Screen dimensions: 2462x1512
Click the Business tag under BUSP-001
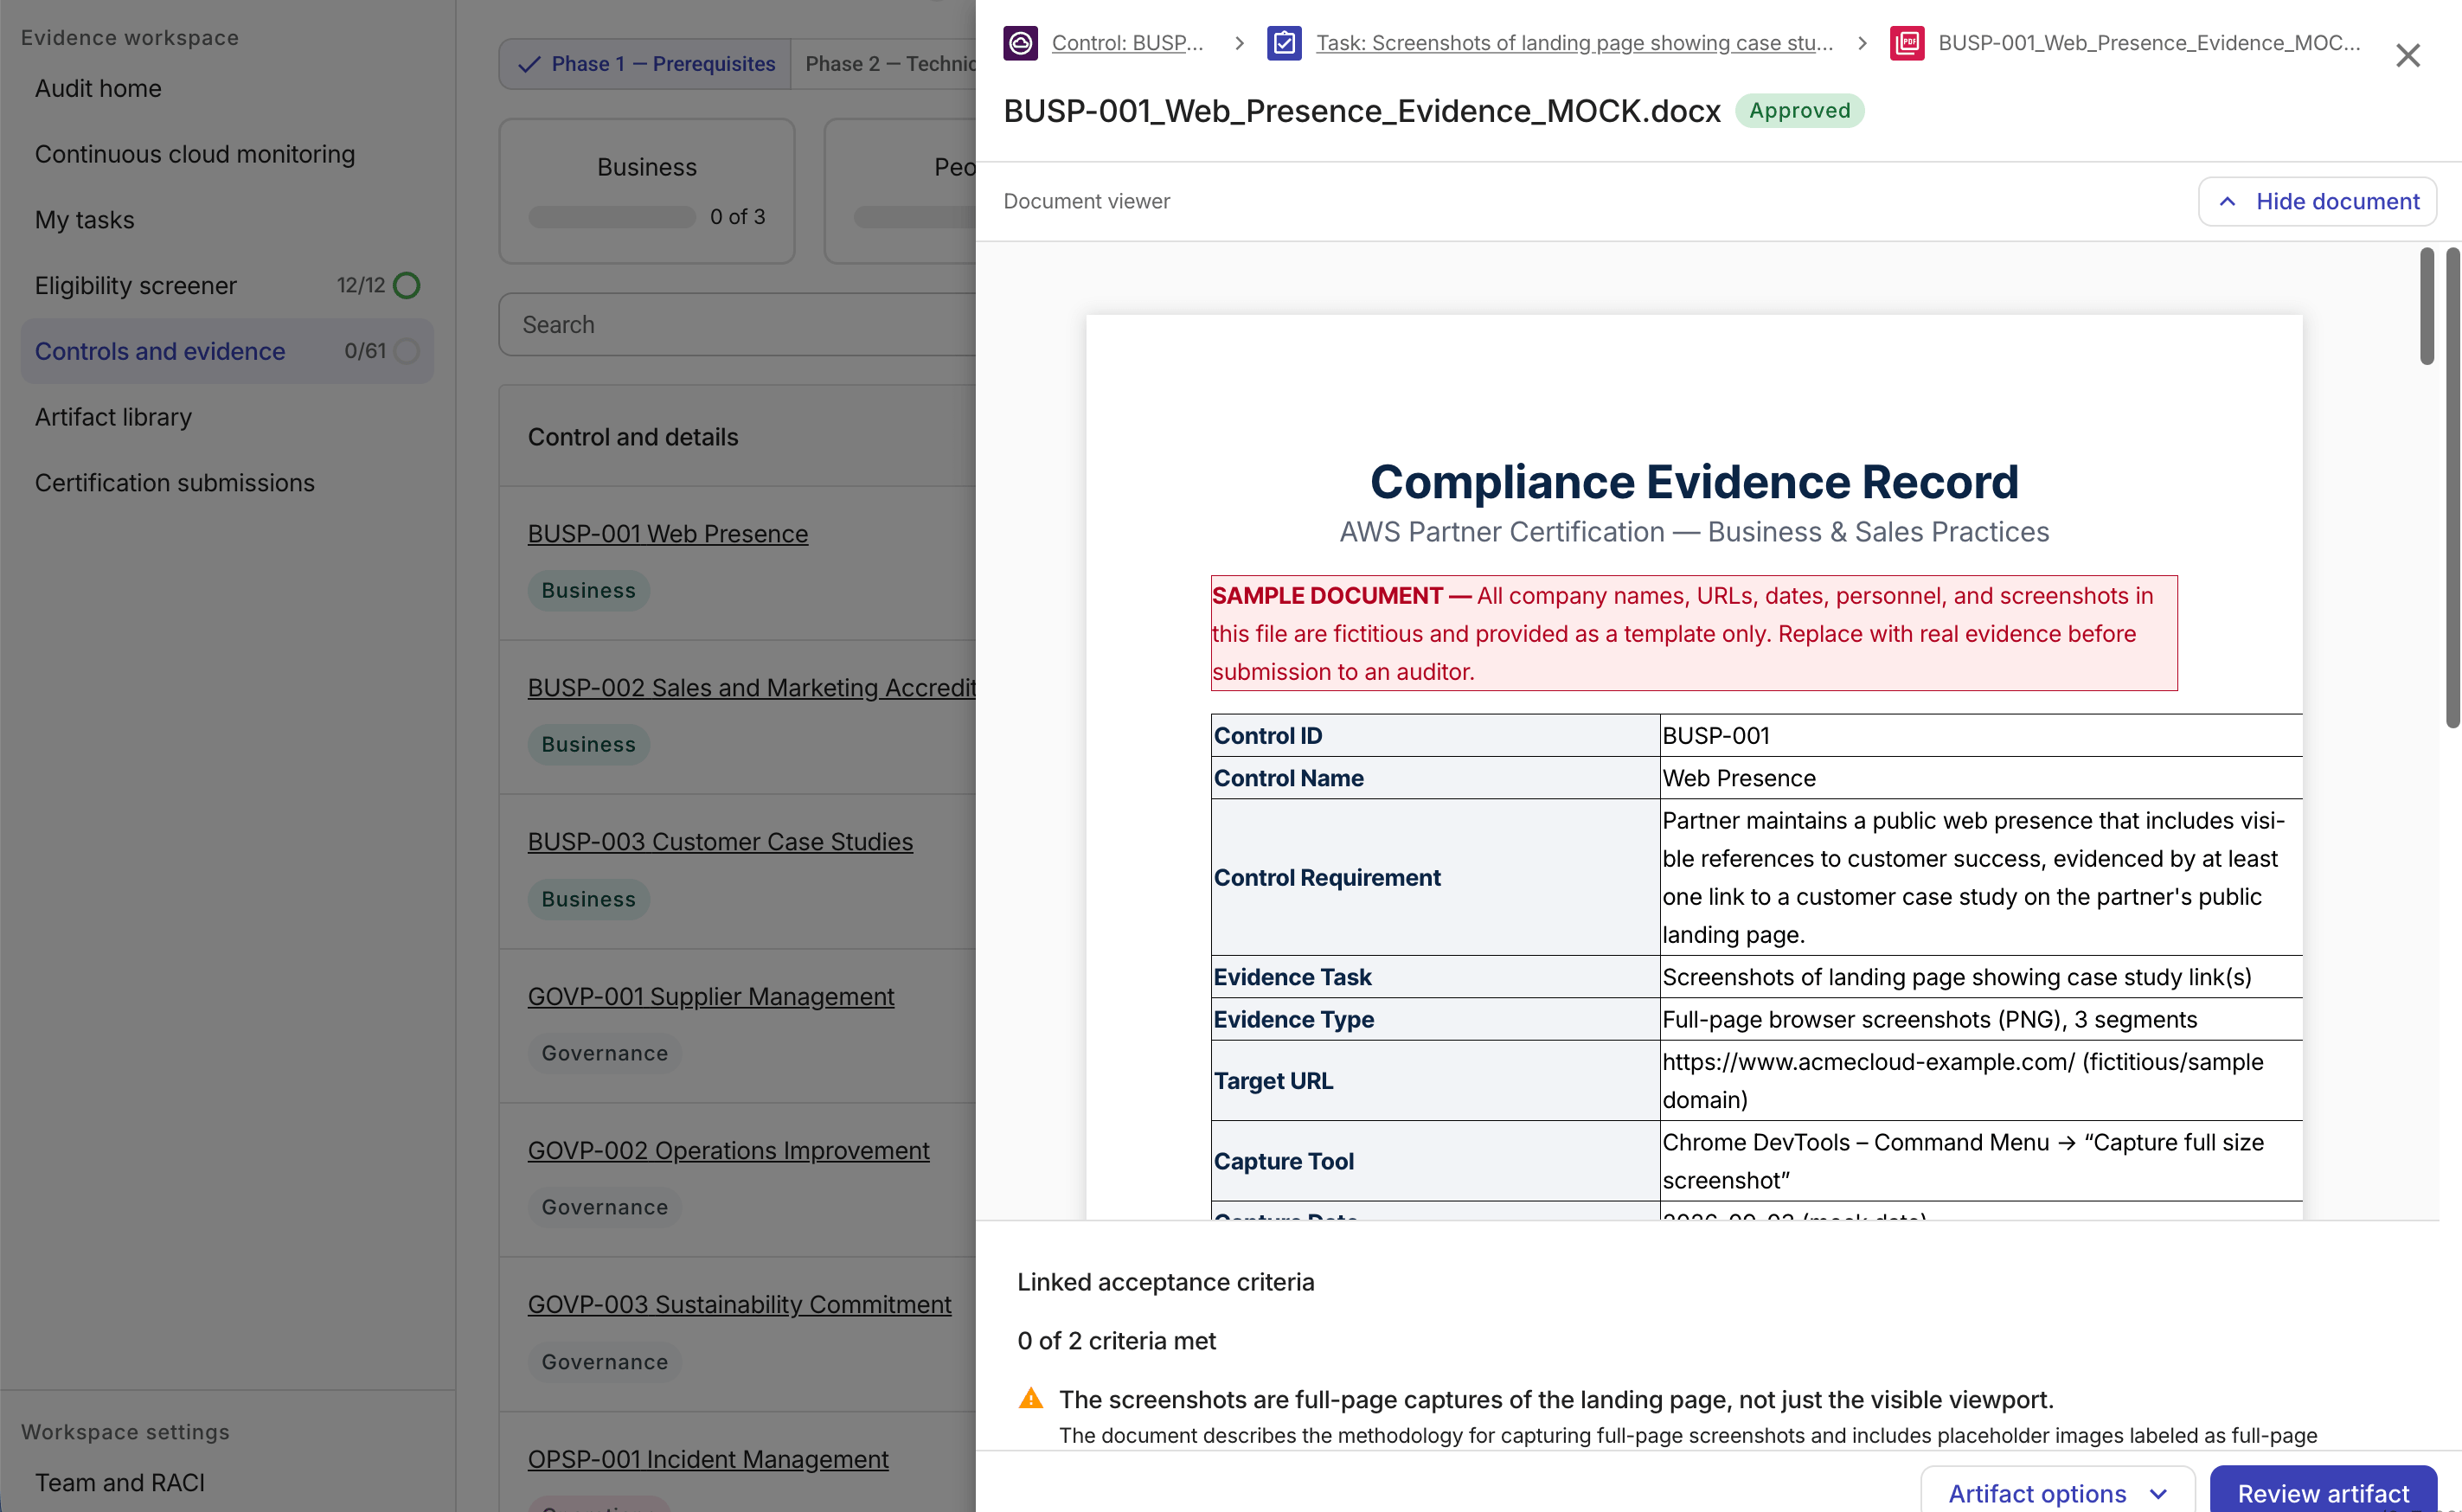(589, 590)
